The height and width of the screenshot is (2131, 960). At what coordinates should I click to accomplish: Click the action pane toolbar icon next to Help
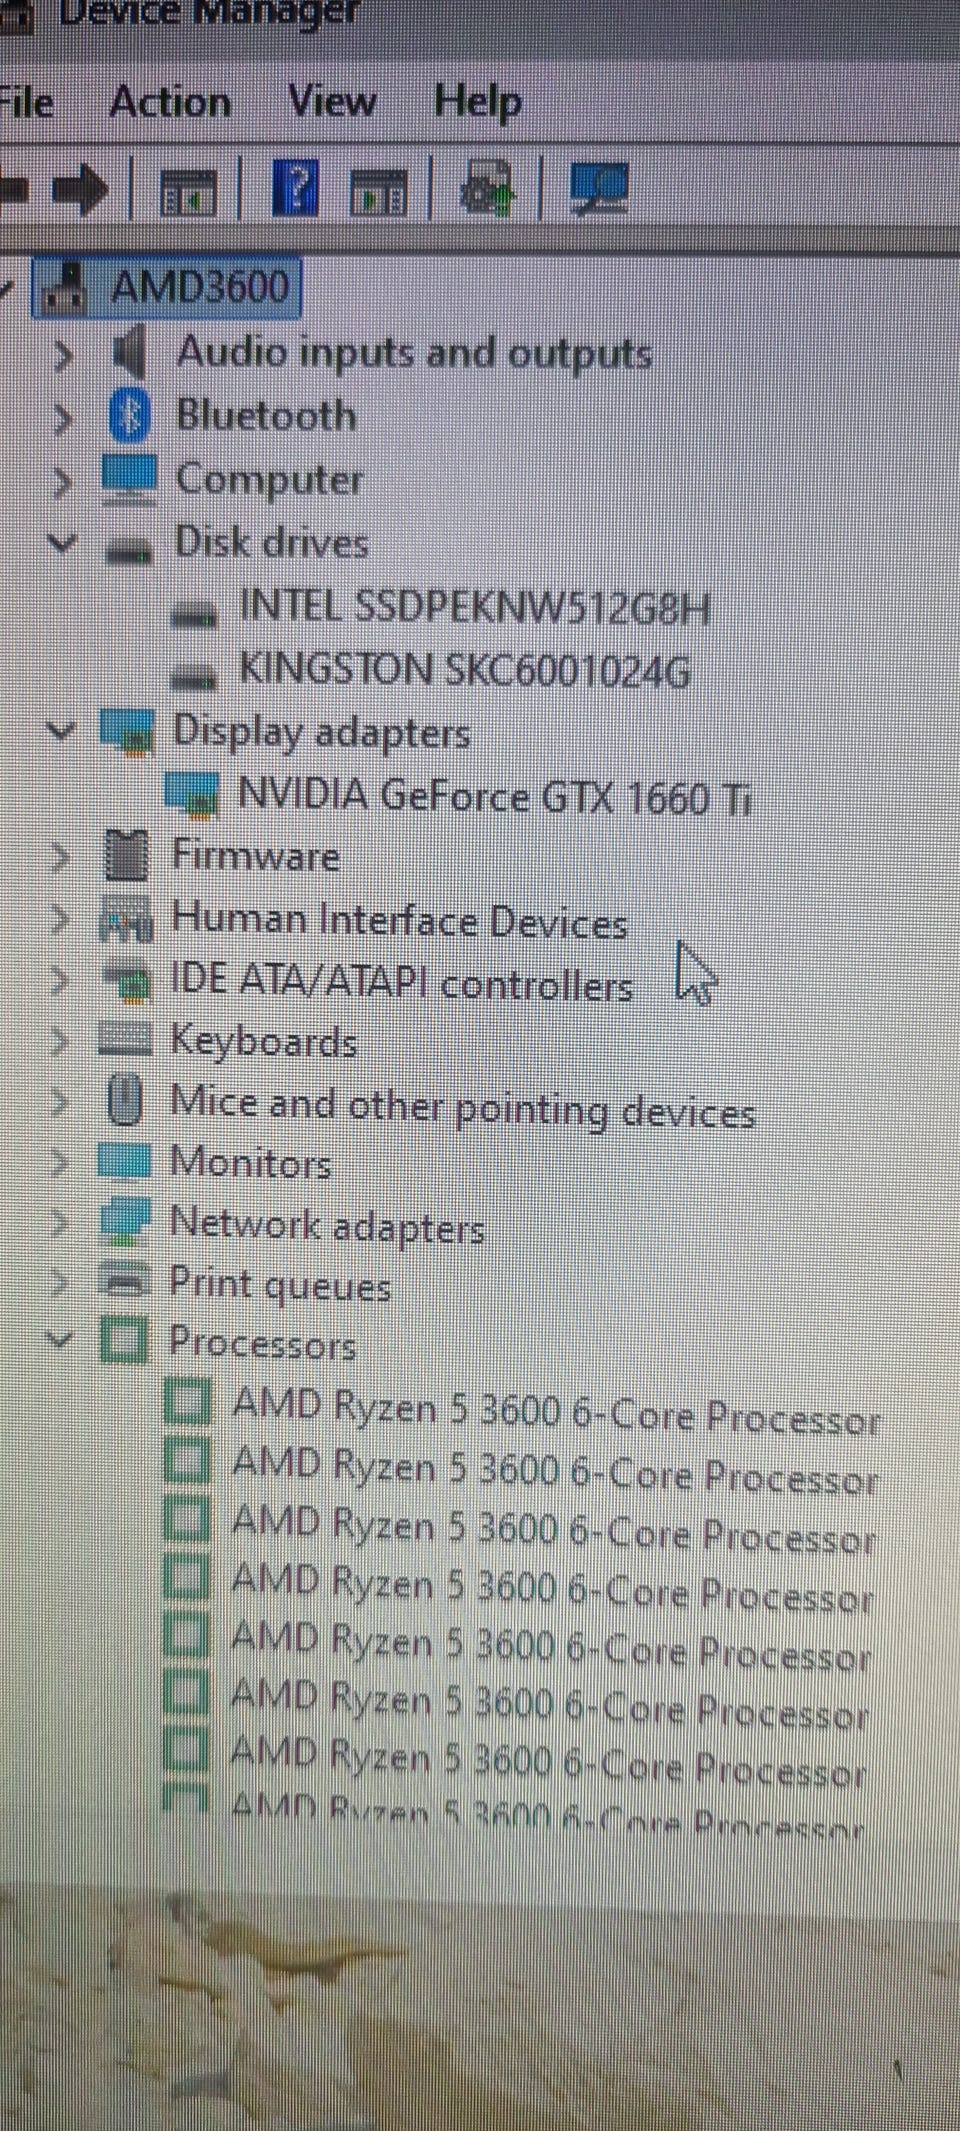tap(378, 192)
